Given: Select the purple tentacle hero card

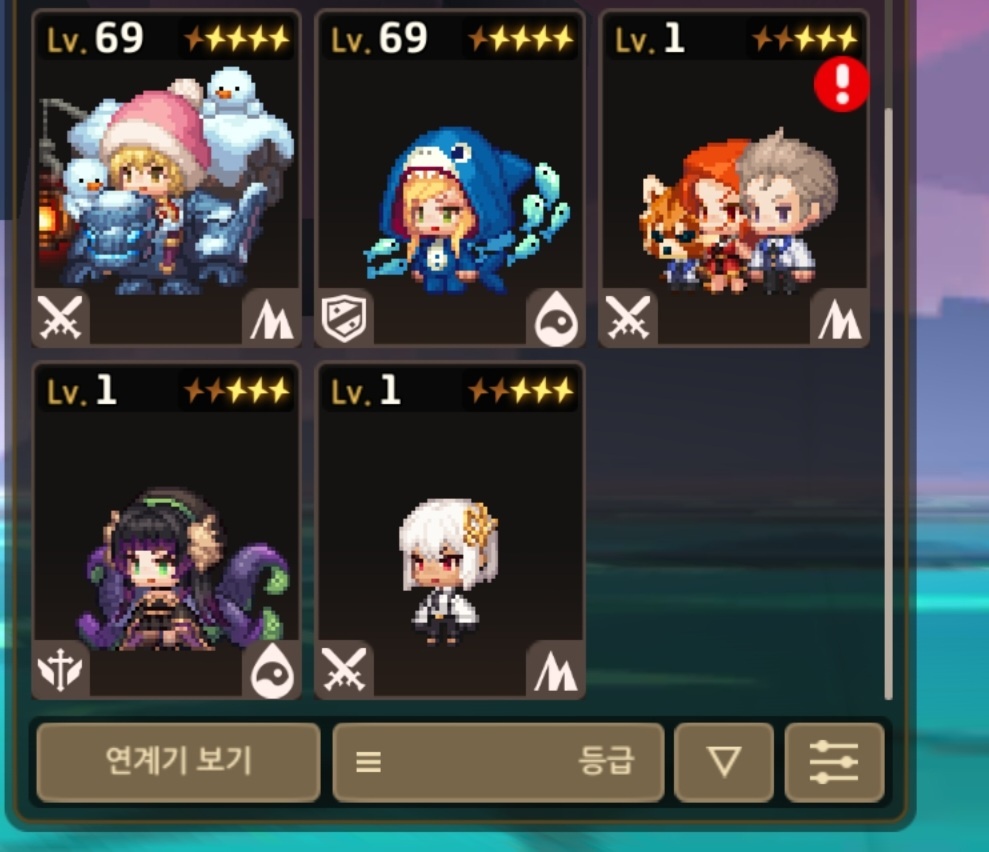Looking at the screenshot, I should tap(167, 530).
